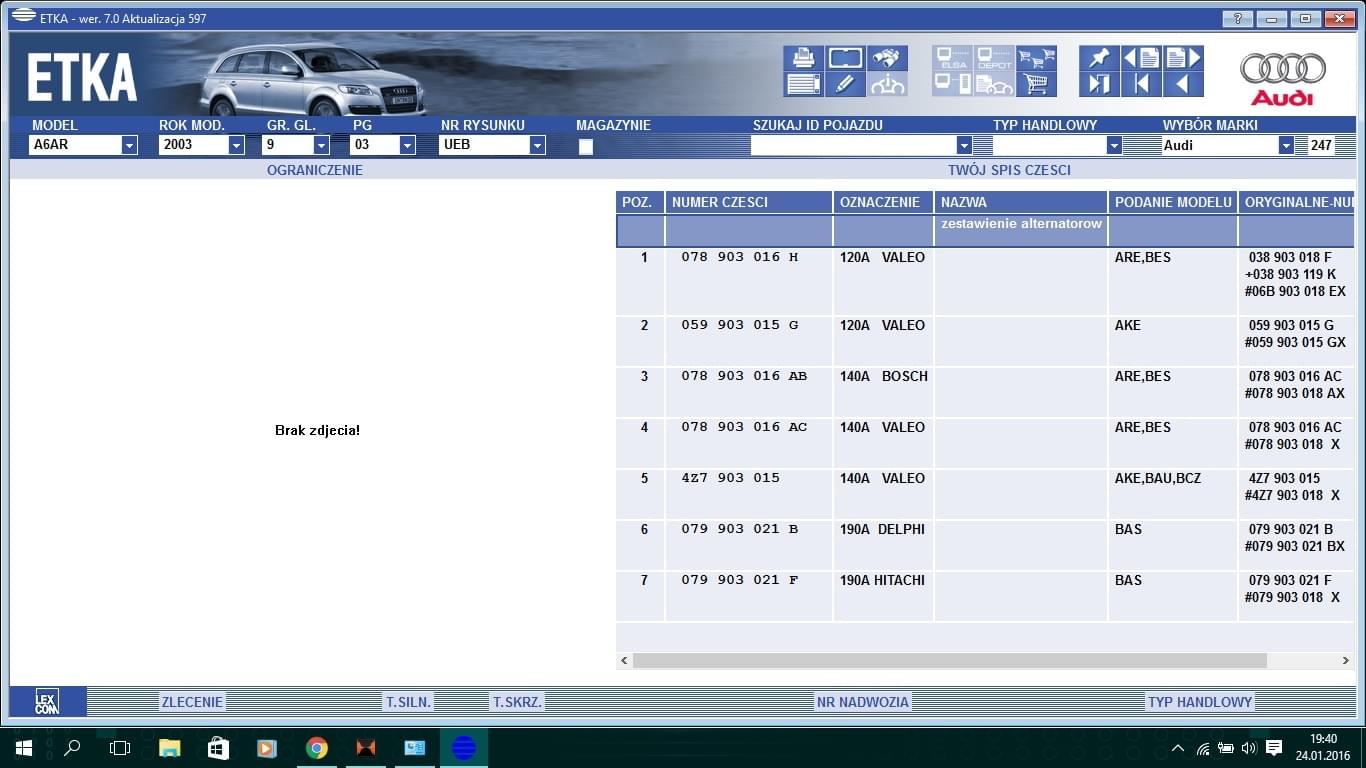Click TYP HANDLOWY button in bottom bar
This screenshot has width=1366, height=768.
point(1200,702)
